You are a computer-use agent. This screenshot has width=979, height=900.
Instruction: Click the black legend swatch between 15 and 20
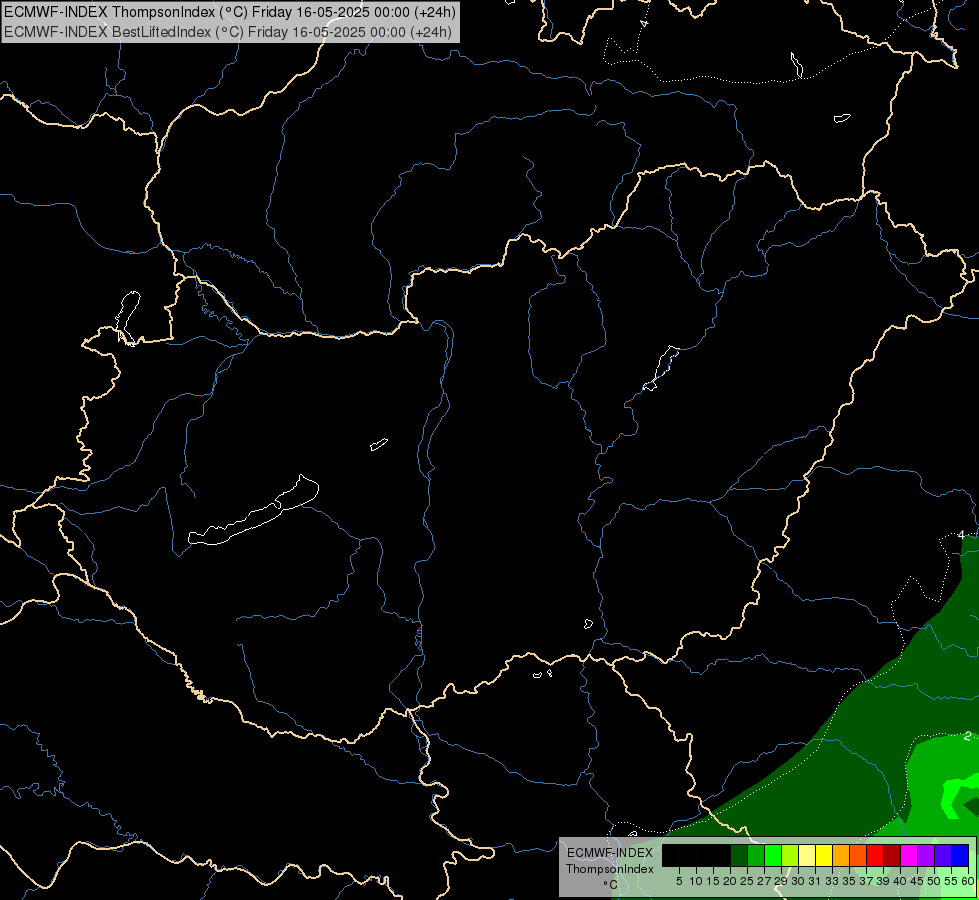point(722,855)
